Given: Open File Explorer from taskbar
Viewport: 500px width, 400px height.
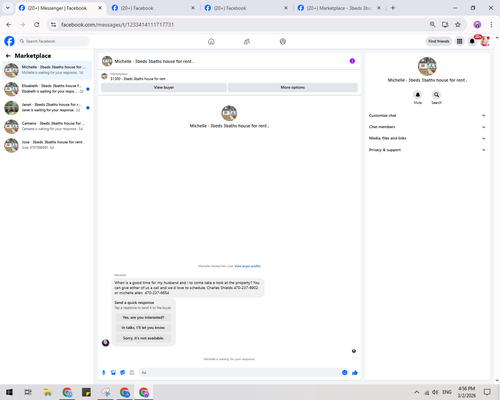Looking at the screenshot, I should coord(48,392).
